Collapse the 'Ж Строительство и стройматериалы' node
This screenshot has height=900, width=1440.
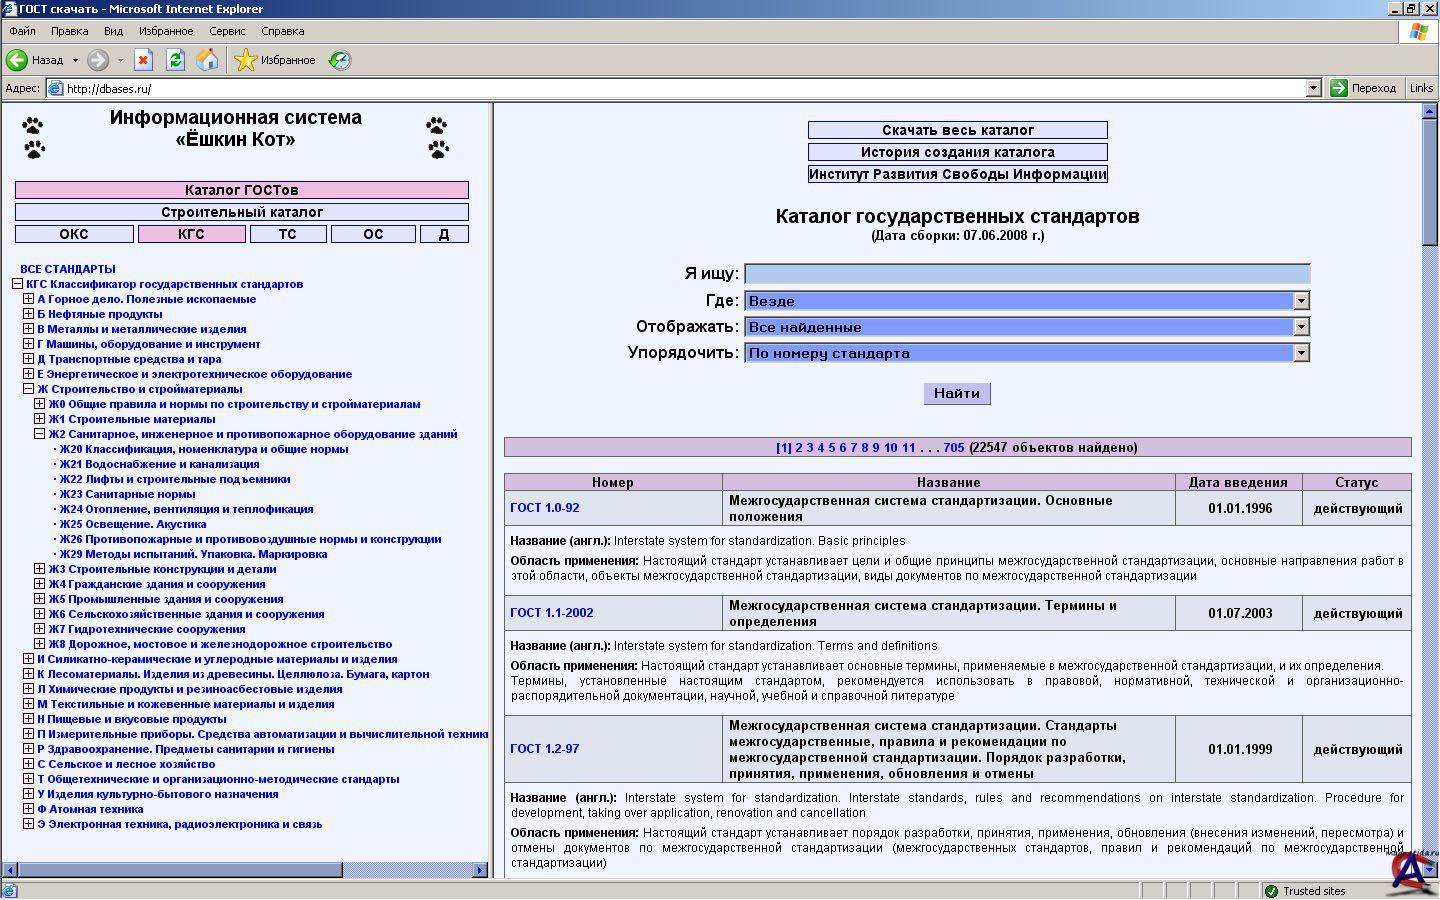pyautogui.click(x=28, y=389)
